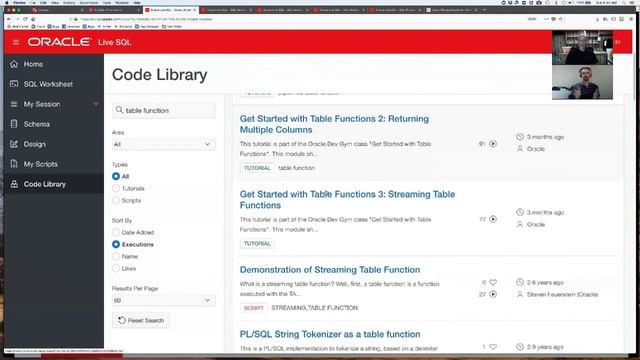Image resolution: width=640 pixels, height=360 pixels.
Task: Filter types to Scripts only
Action: coord(116,200)
